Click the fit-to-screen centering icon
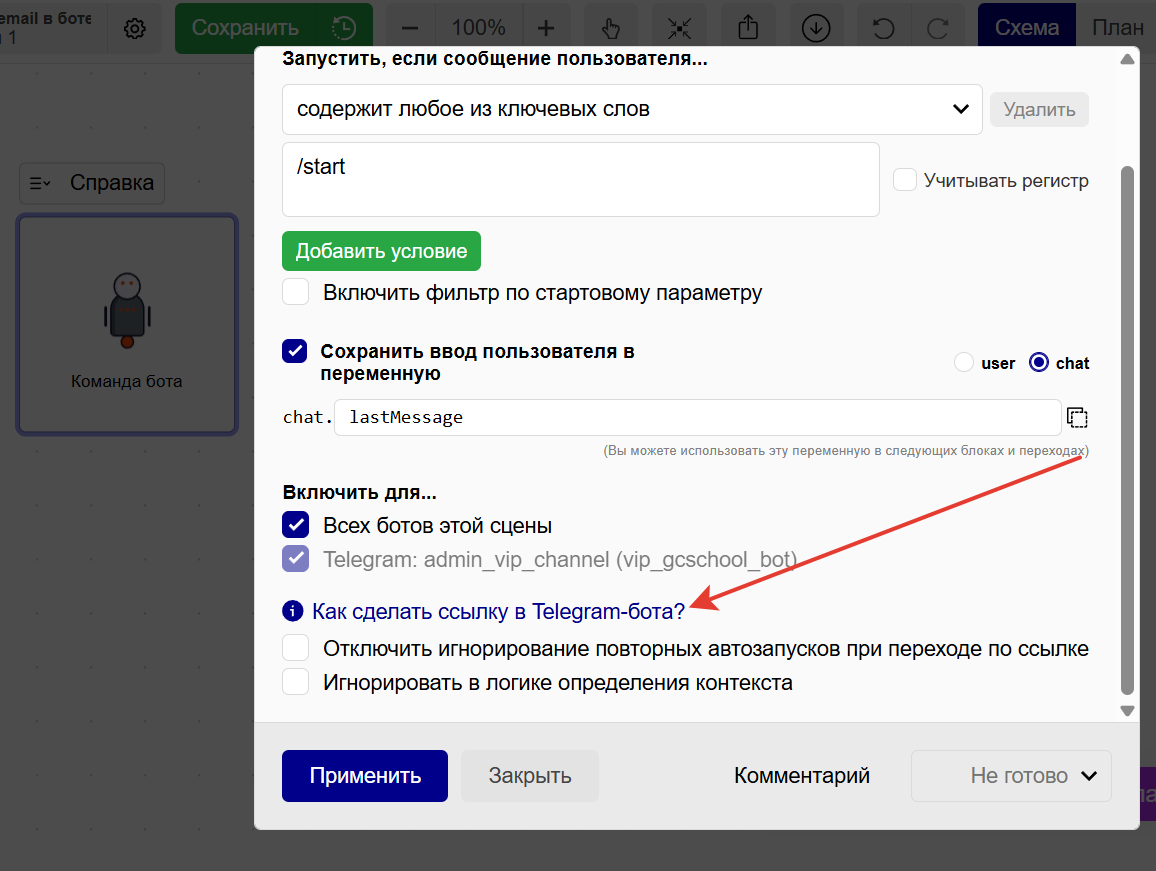This screenshot has height=871, width=1156. coord(680,27)
